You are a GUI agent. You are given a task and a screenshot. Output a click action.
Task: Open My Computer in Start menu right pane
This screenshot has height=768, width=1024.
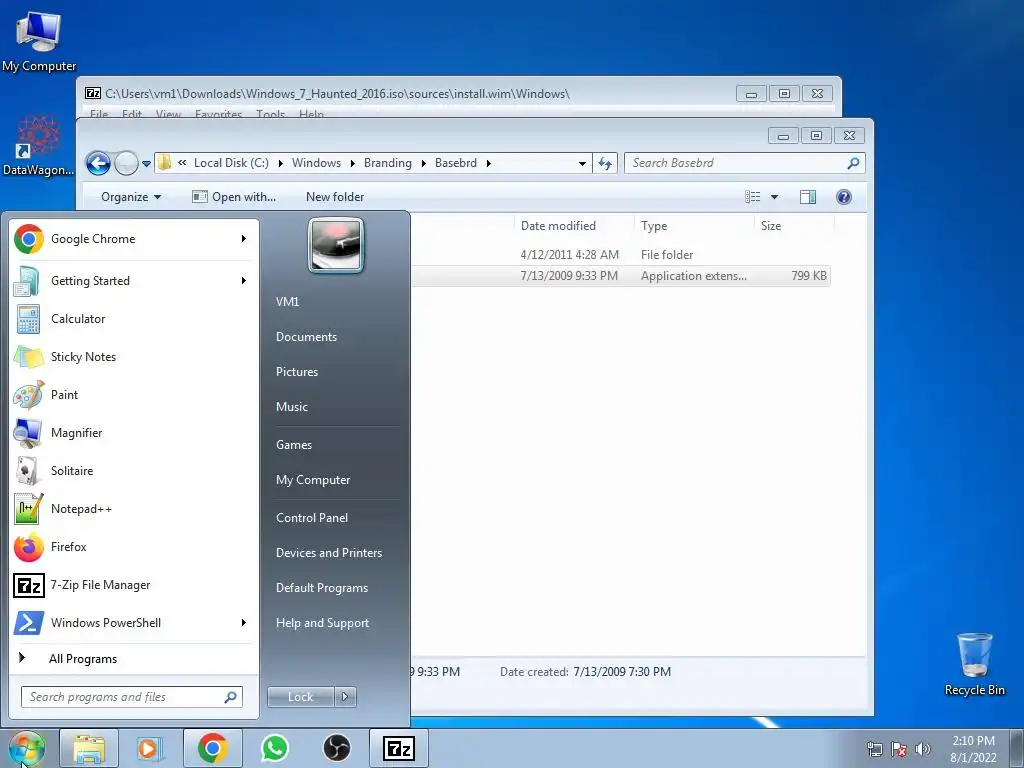pos(313,480)
